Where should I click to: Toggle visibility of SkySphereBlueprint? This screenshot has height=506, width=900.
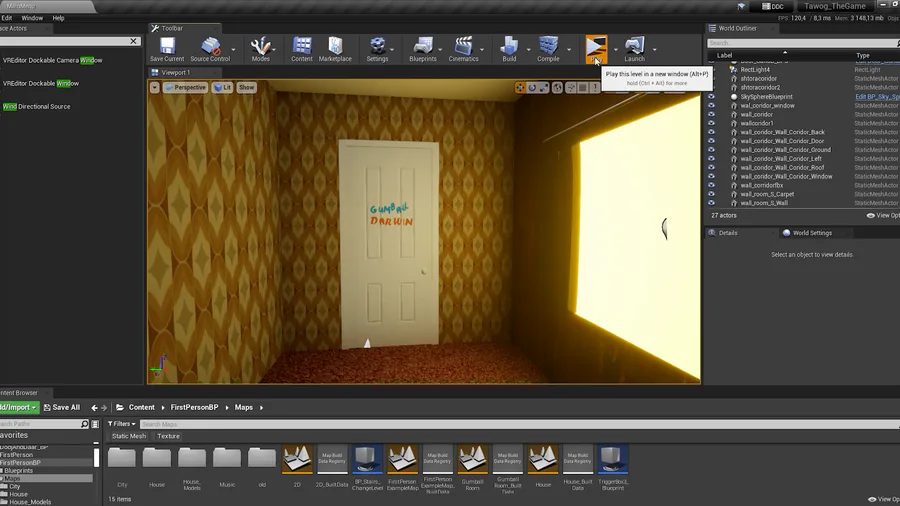[711, 97]
